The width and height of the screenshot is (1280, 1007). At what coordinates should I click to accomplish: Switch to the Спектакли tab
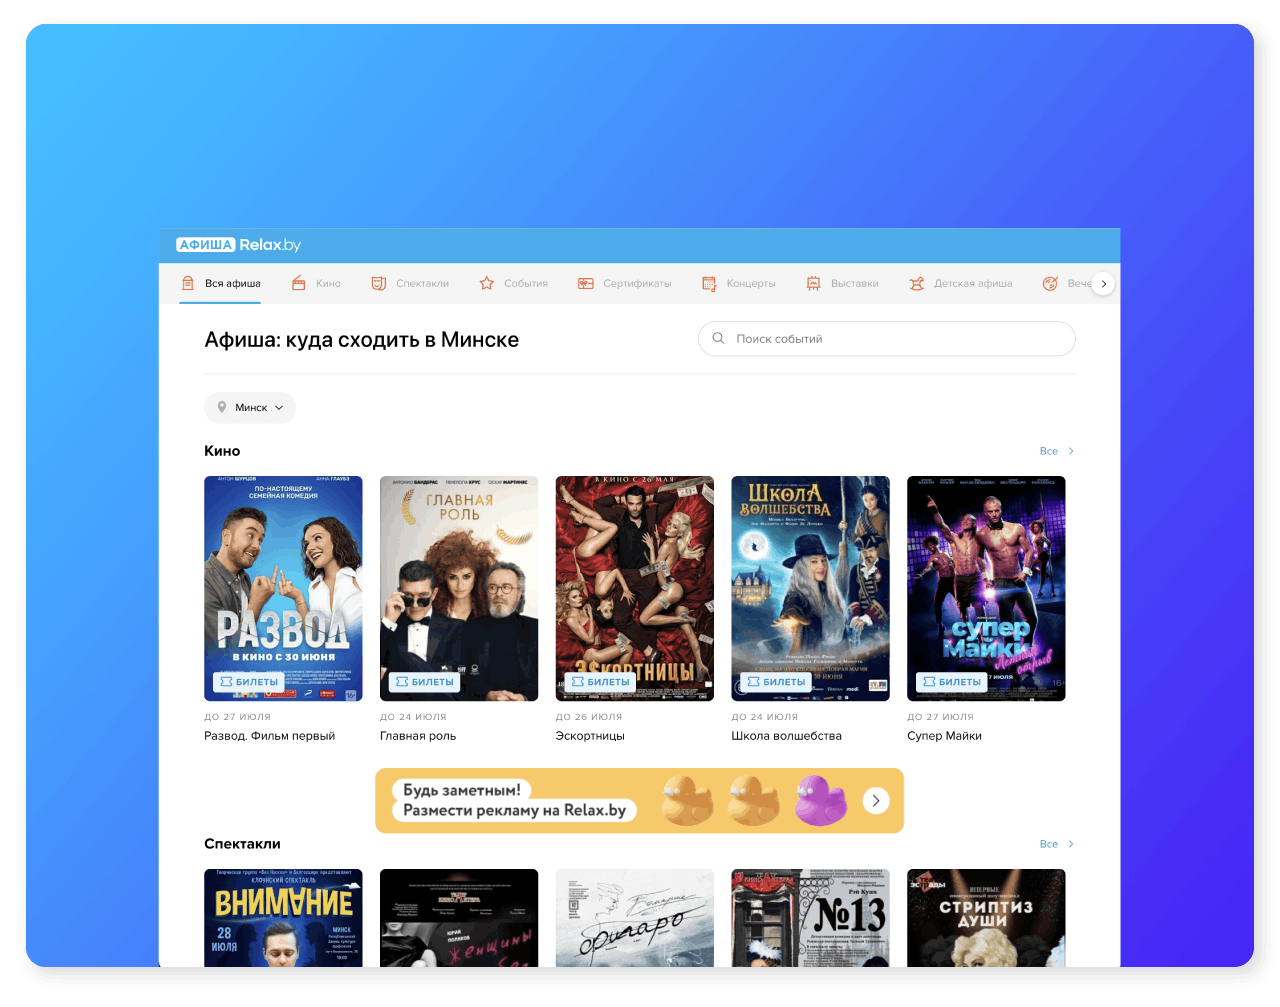pyautogui.click(x=410, y=283)
